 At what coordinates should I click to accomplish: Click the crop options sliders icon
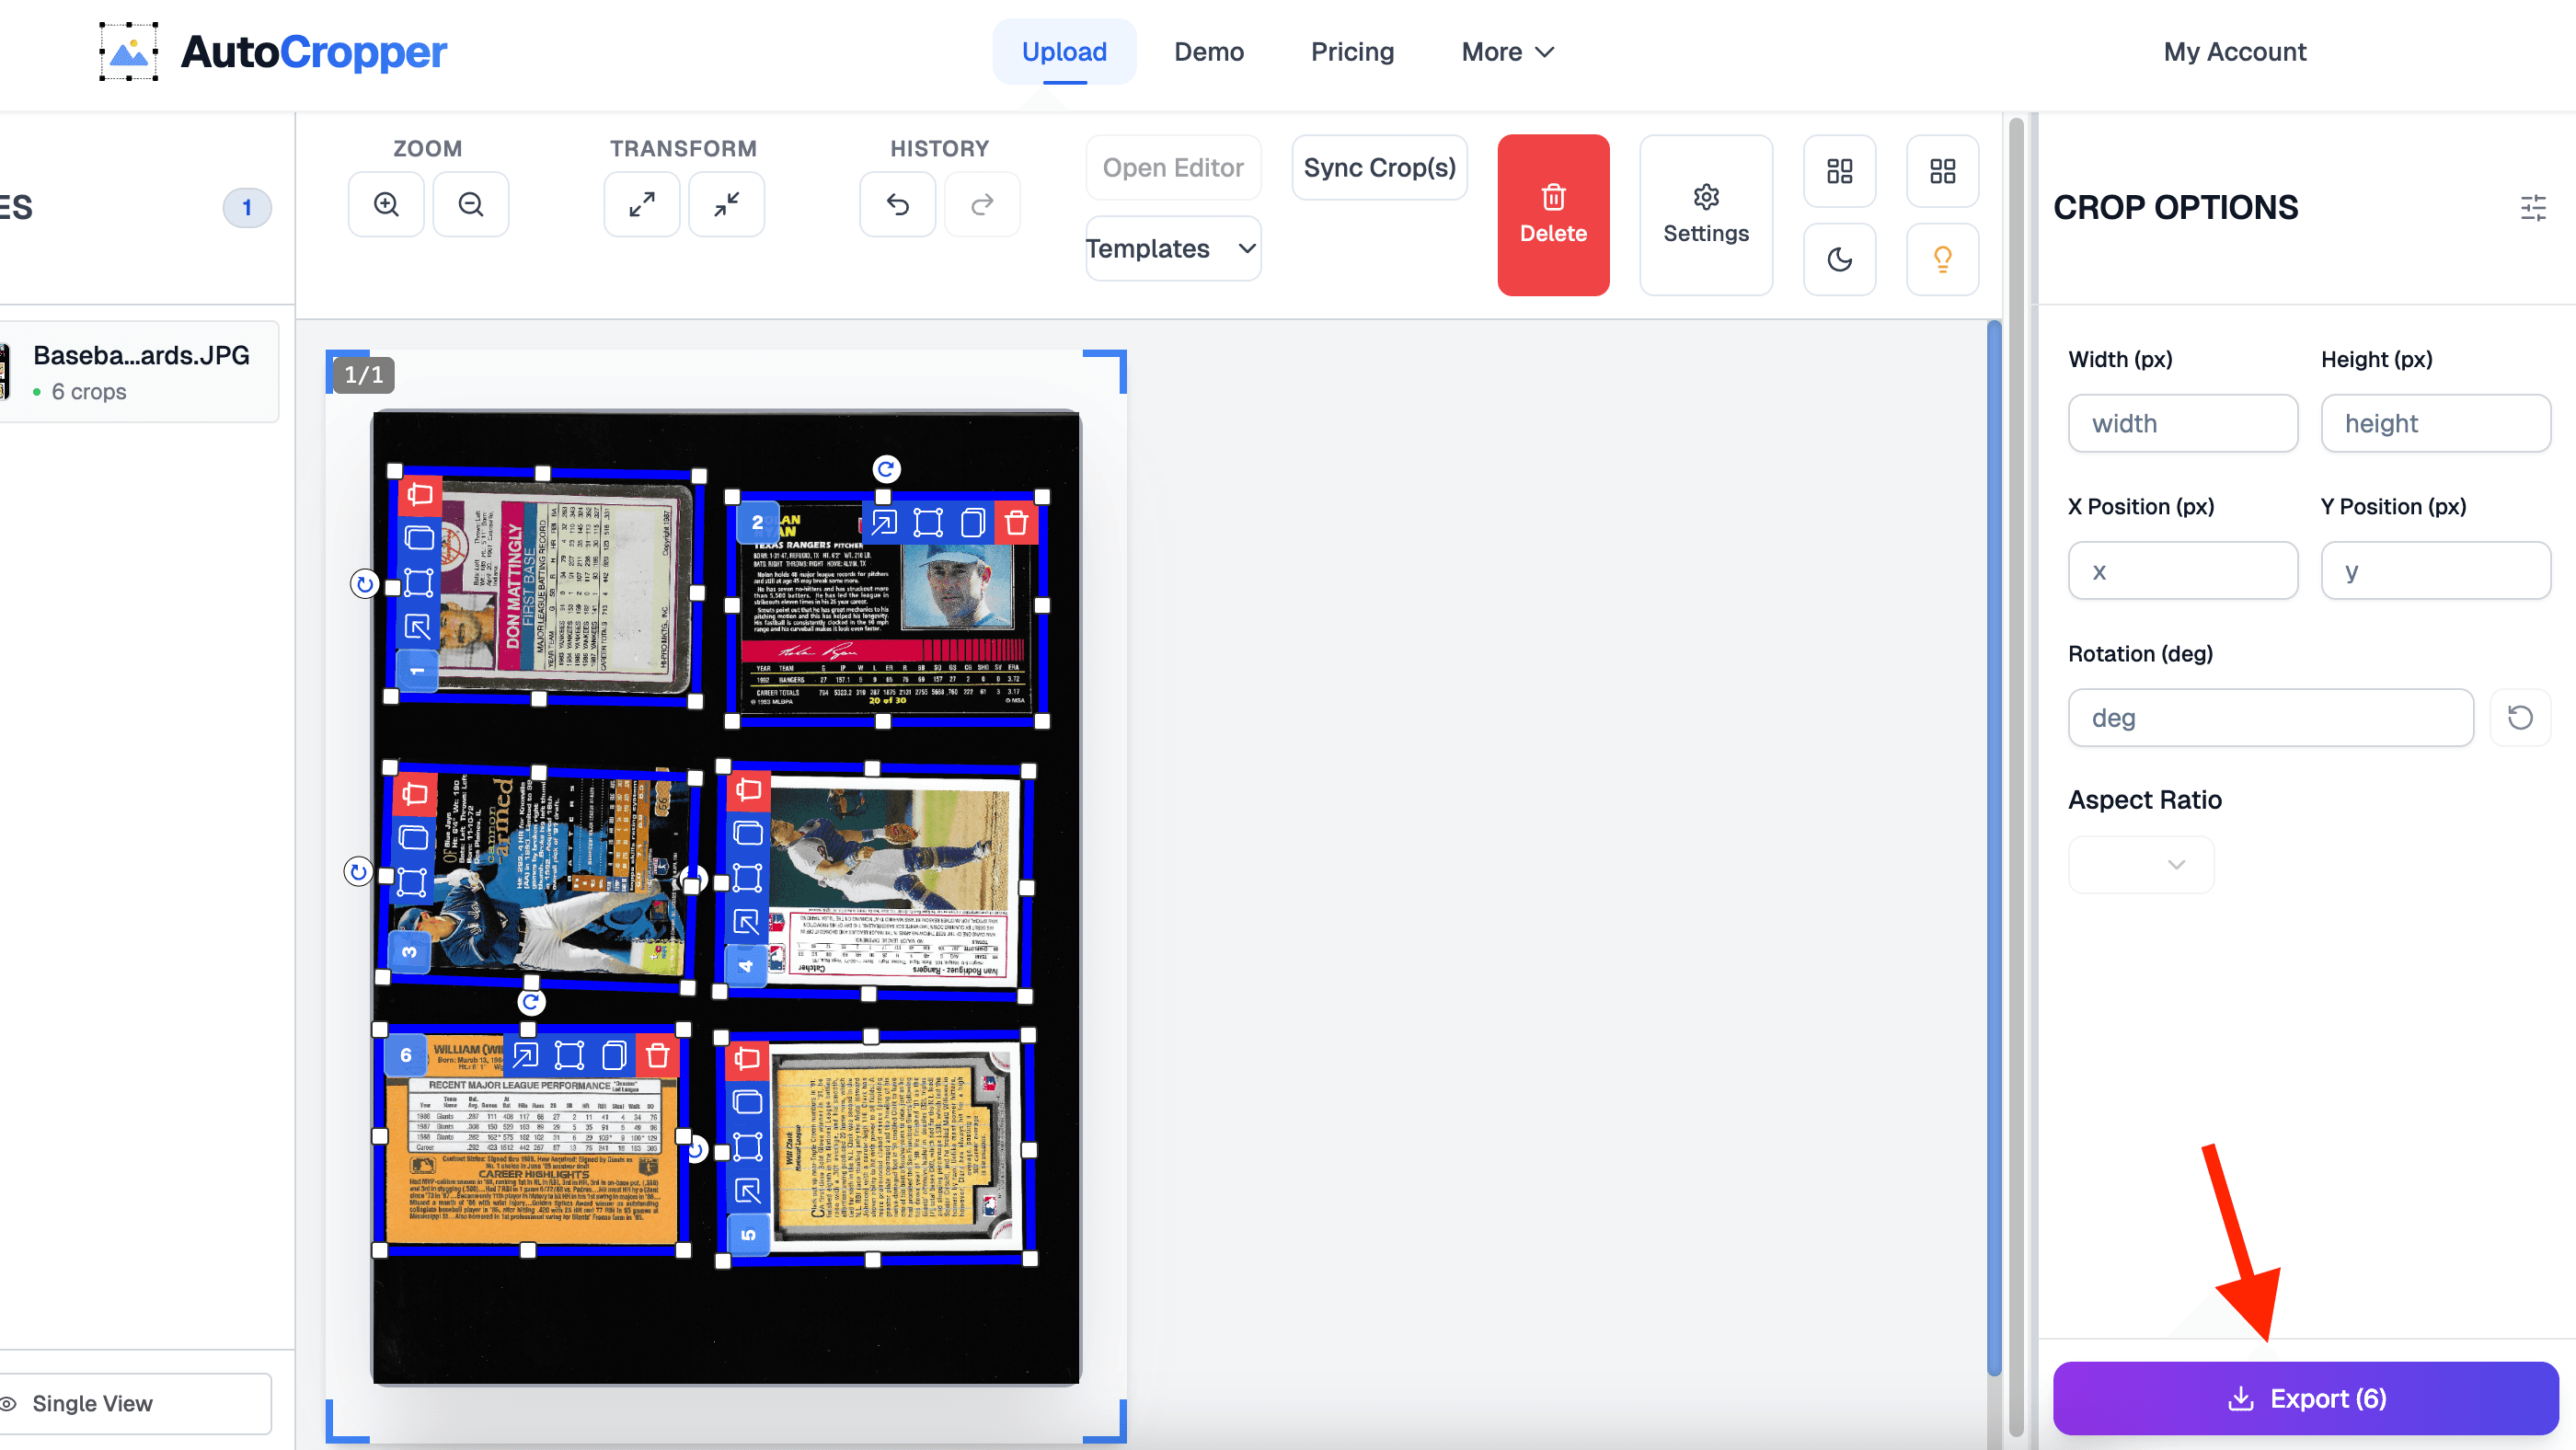(x=2533, y=208)
